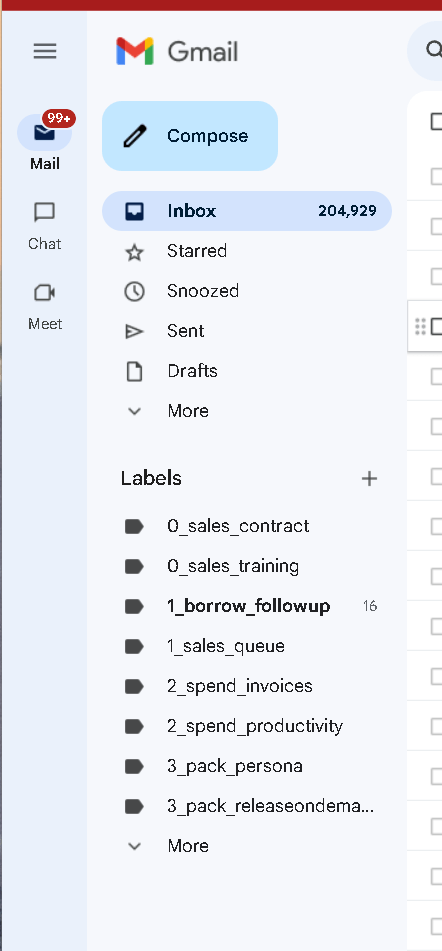Open the hamburger main menu icon
The height and width of the screenshot is (951, 442).
(x=45, y=52)
